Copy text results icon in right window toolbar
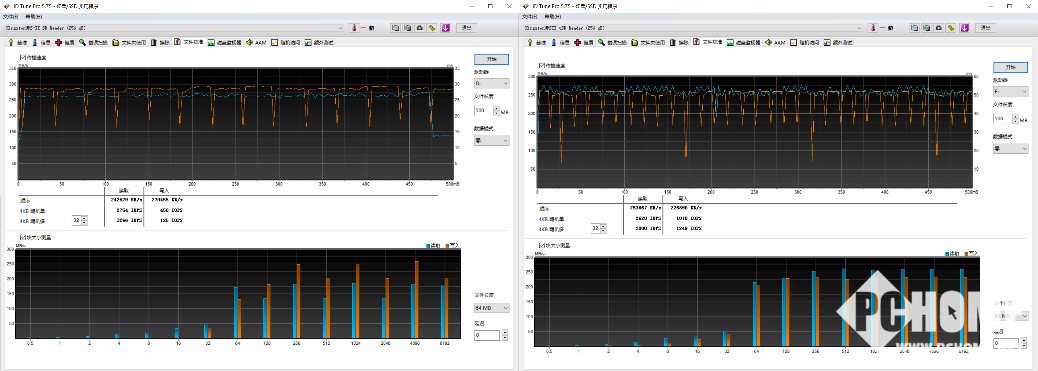Viewport: 1038px width, 371px height. coord(914,28)
